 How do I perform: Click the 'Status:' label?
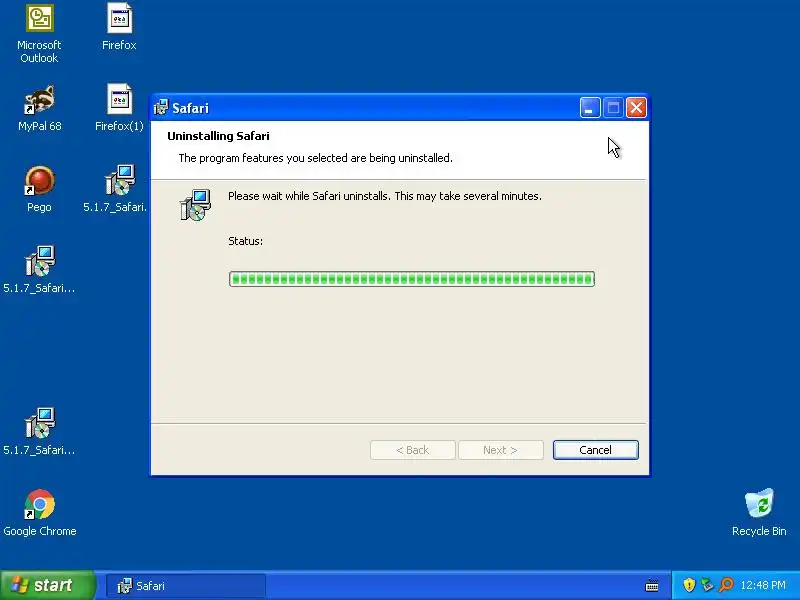pos(245,241)
